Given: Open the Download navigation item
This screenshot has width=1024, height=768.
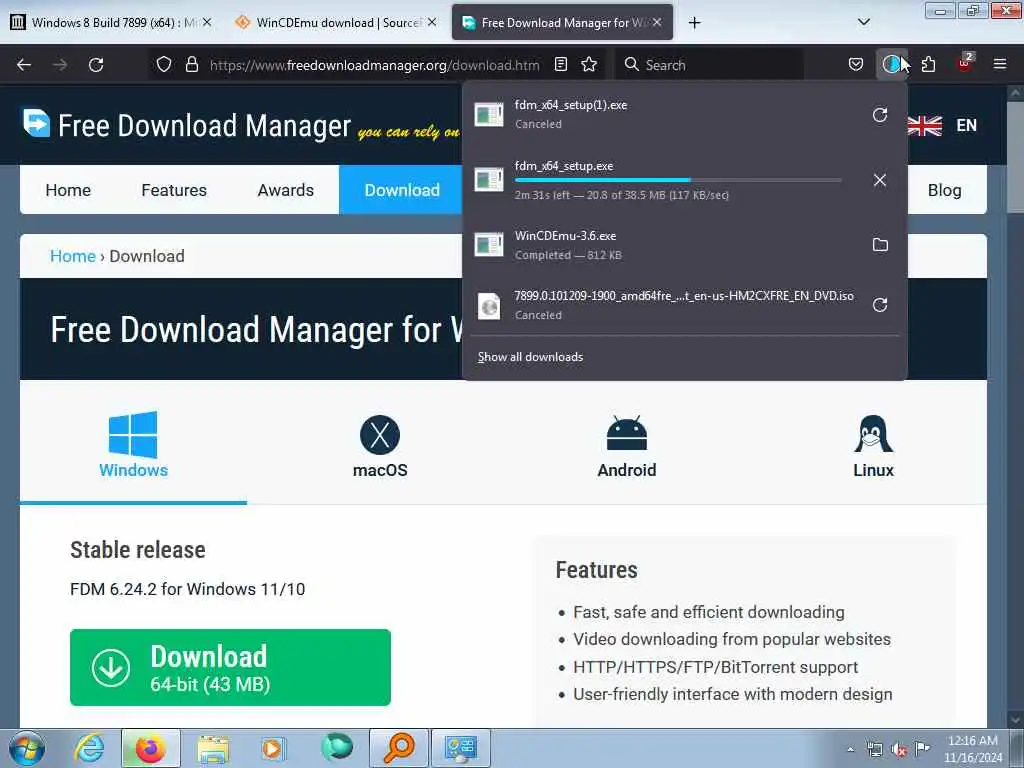Looking at the screenshot, I should [400, 190].
